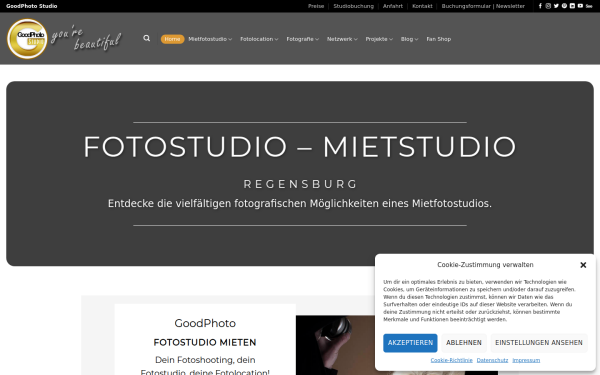Expand the Fotografie dropdown menu
The width and height of the screenshot is (600, 375).
(x=303, y=39)
